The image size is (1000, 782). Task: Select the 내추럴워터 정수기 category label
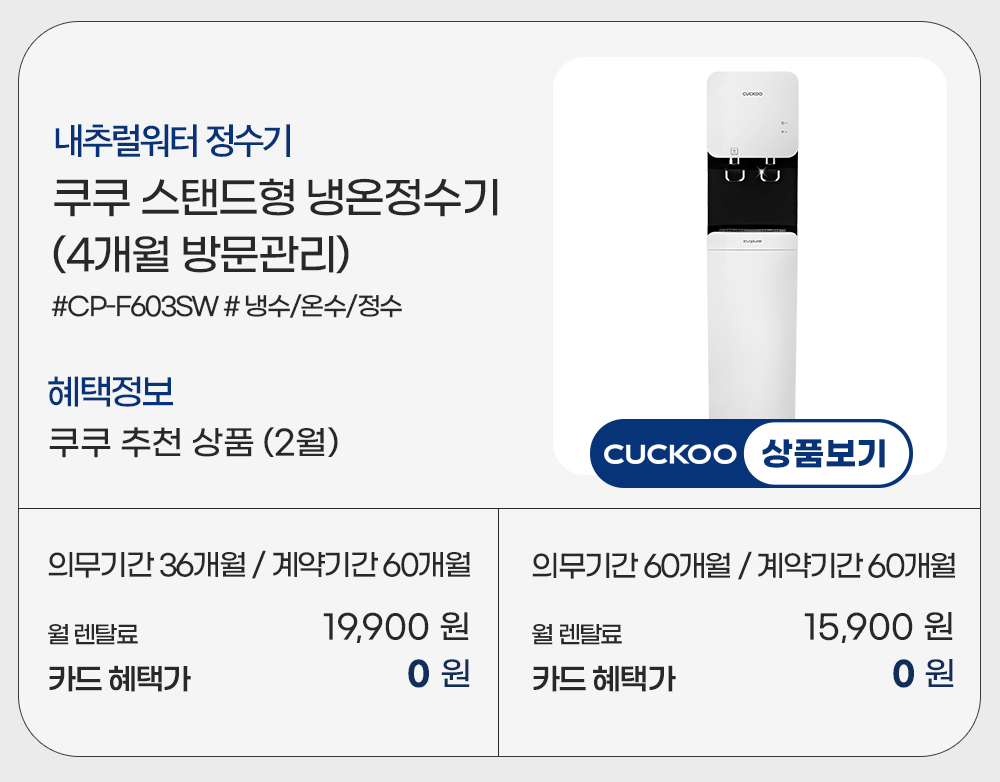click(x=172, y=141)
